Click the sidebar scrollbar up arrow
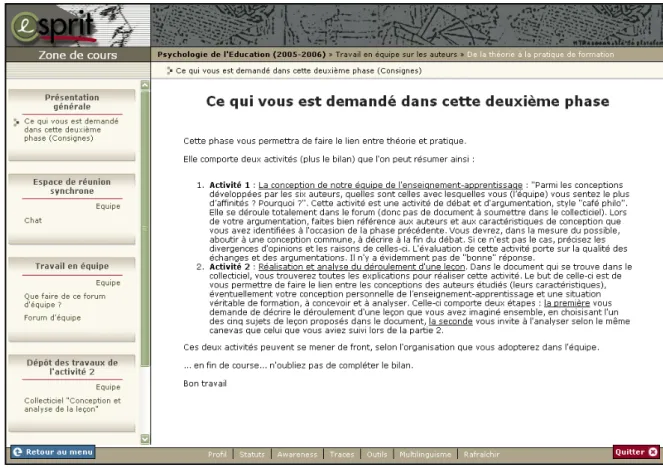The image size is (663, 468). click(x=145, y=85)
